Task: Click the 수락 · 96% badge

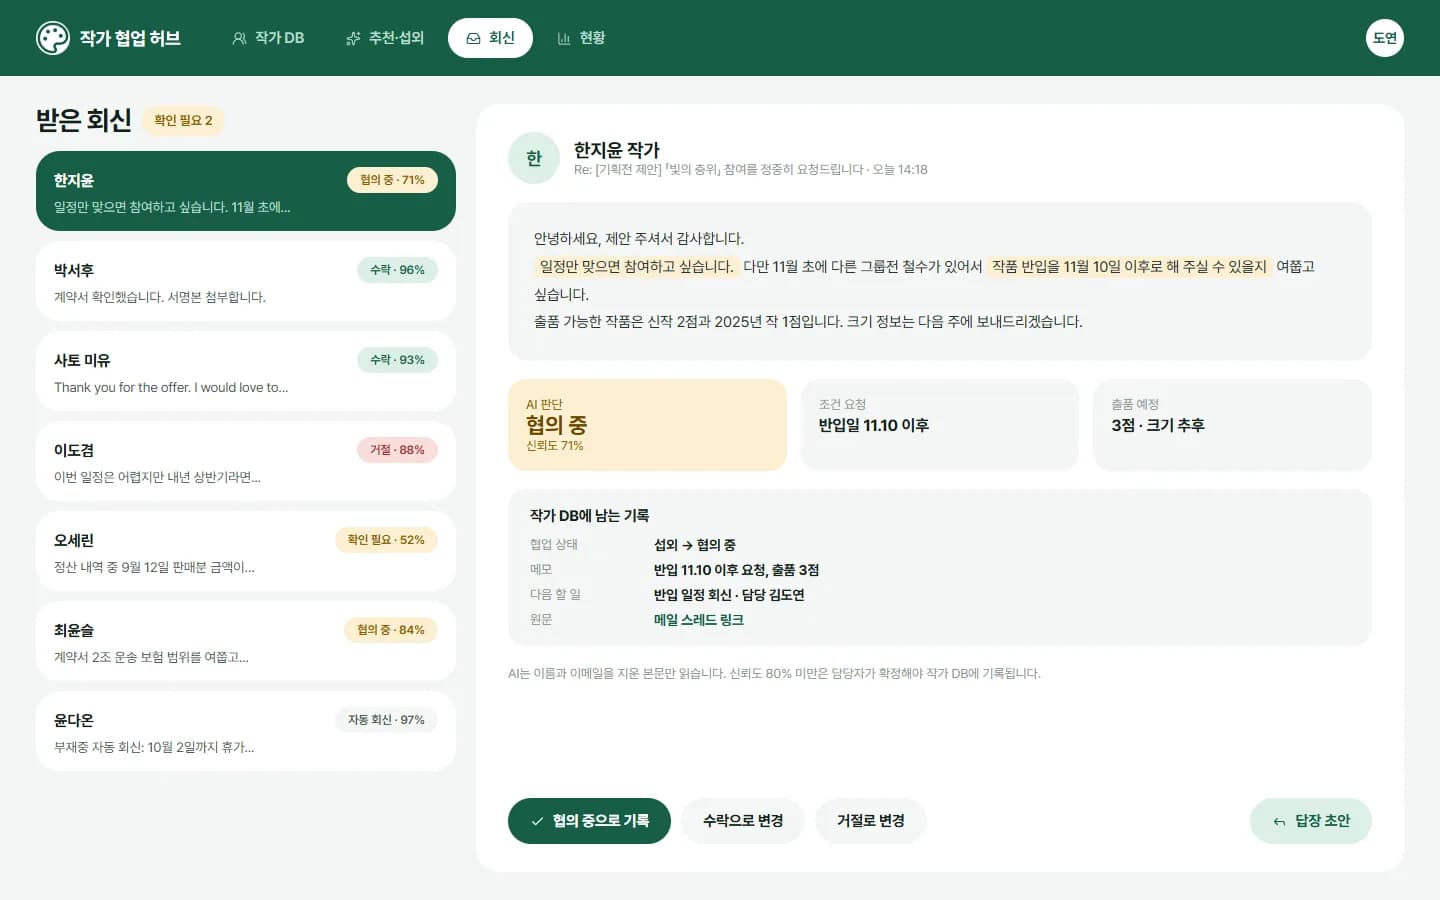Action: pyautogui.click(x=397, y=270)
